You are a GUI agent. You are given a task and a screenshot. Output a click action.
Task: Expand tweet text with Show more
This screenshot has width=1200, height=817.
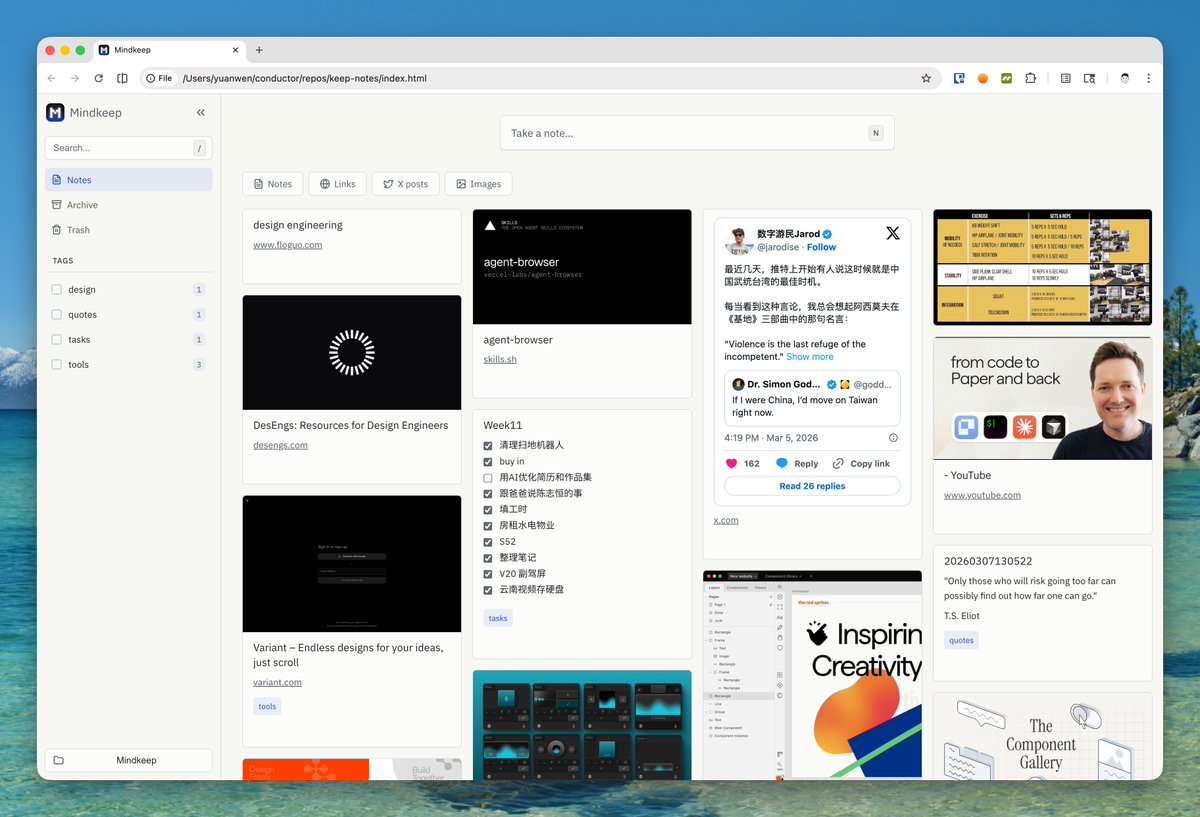click(810, 357)
